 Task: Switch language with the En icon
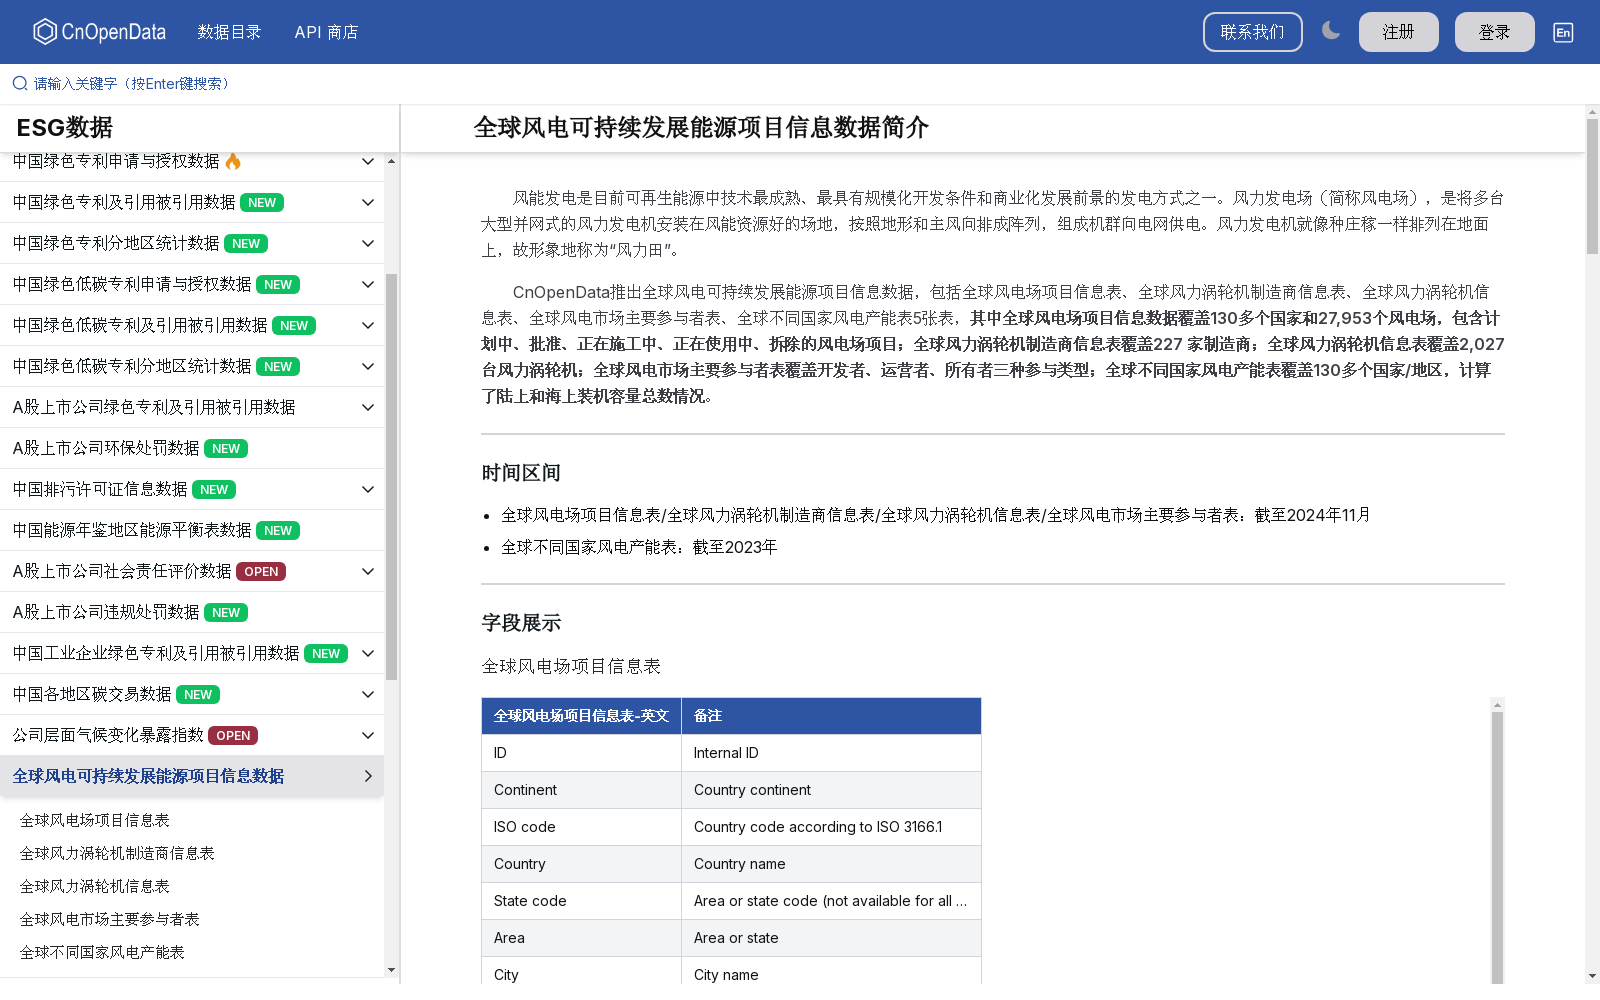click(x=1563, y=32)
